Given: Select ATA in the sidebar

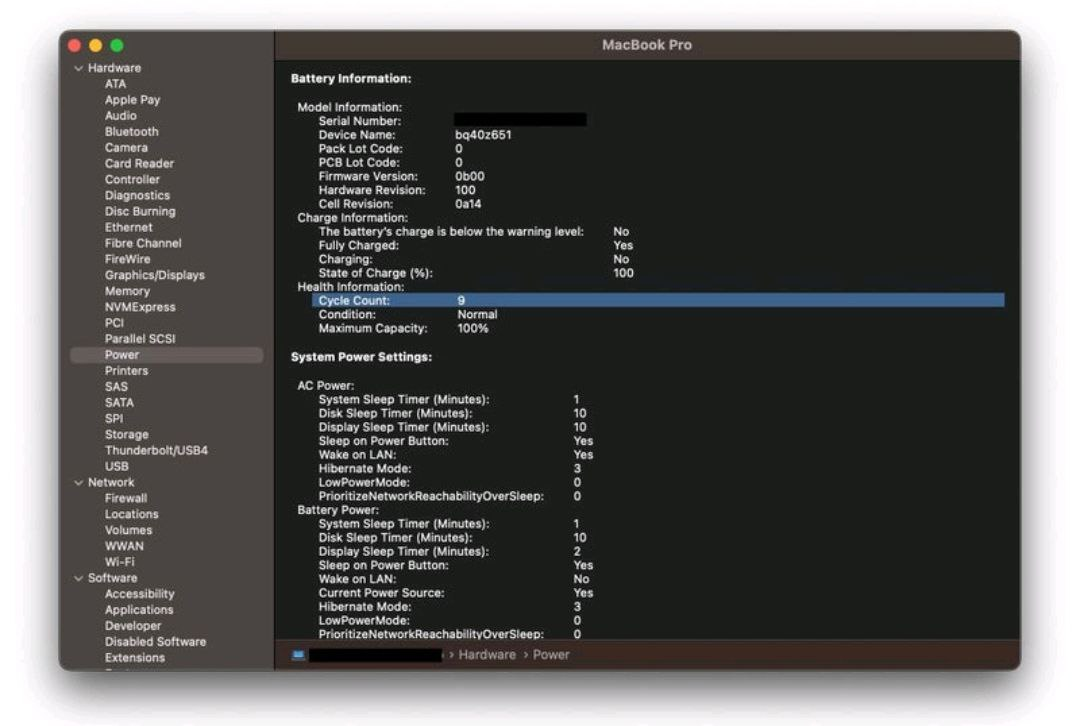Looking at the screenshot, I should click(x=116, y=84).
